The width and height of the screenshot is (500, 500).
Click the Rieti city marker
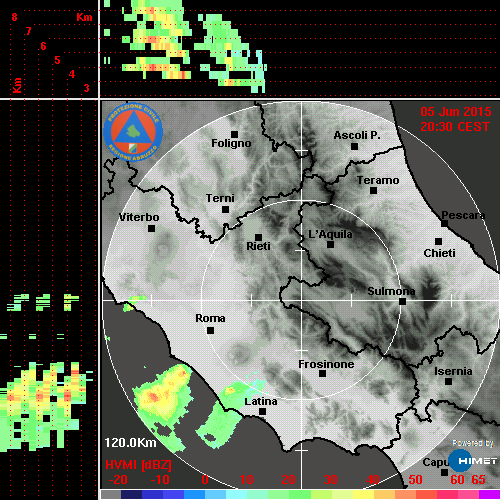click(258, 237)
